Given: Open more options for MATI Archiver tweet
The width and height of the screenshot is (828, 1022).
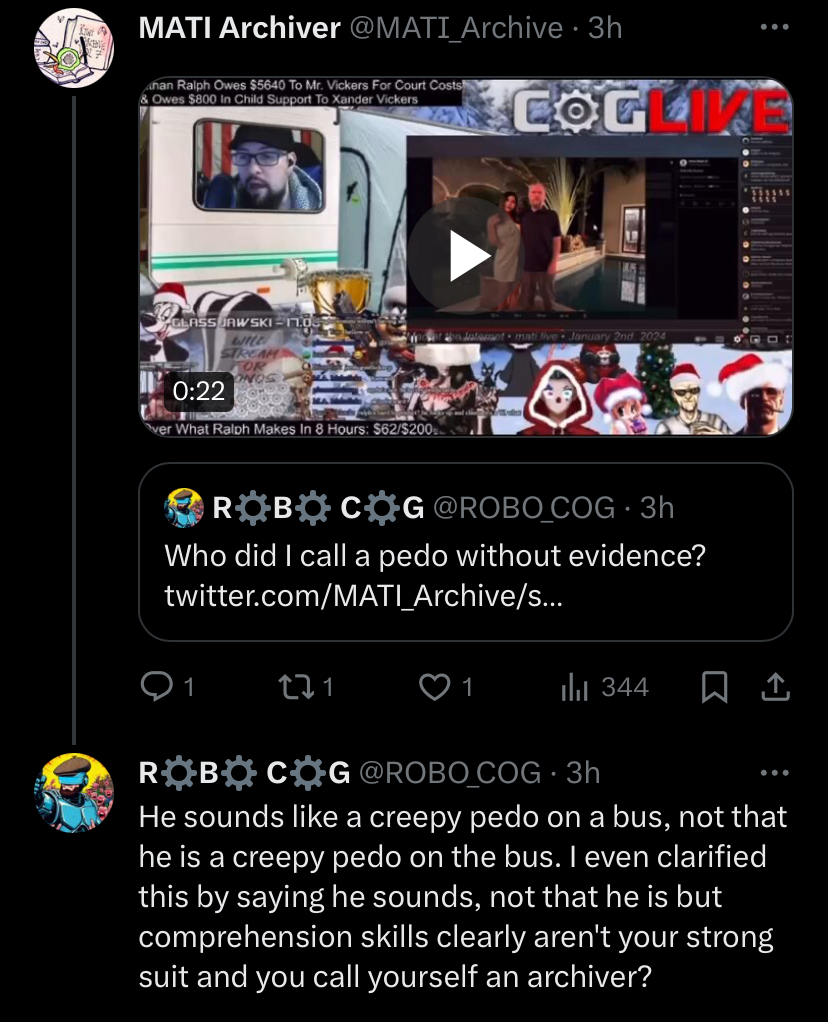Looking at the screenshot, I should click(x=775, y=27).
